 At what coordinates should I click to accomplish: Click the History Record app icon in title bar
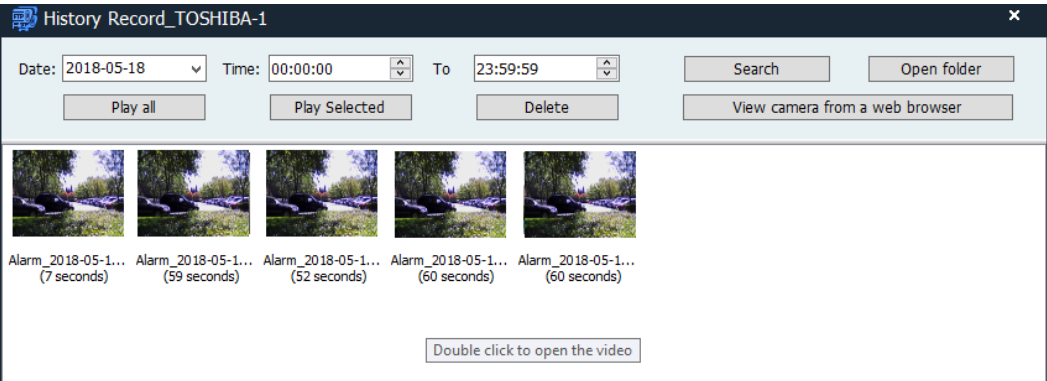[25, 18]
